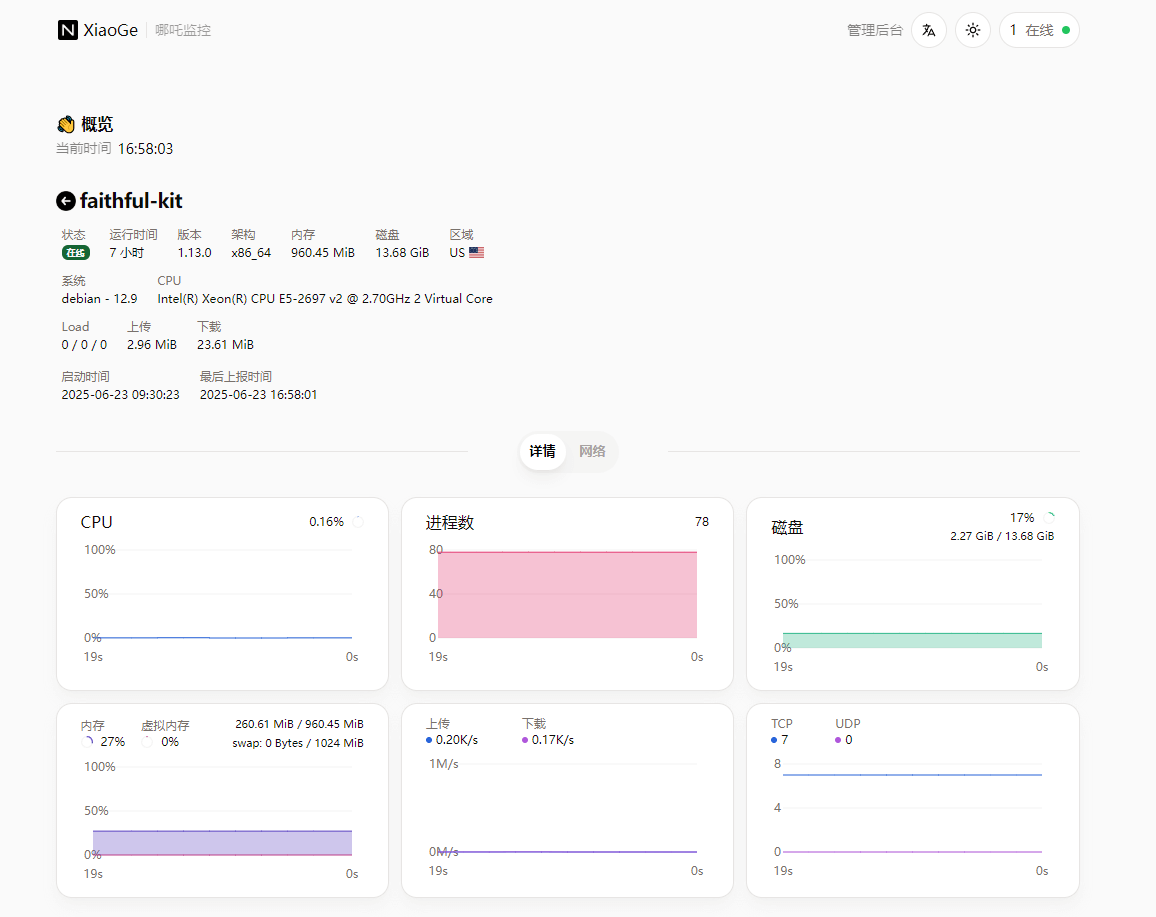The height and width of the screenshot is (917, 1156).
Task: Open the 管理后台 admin link
Action: [875, 30]
